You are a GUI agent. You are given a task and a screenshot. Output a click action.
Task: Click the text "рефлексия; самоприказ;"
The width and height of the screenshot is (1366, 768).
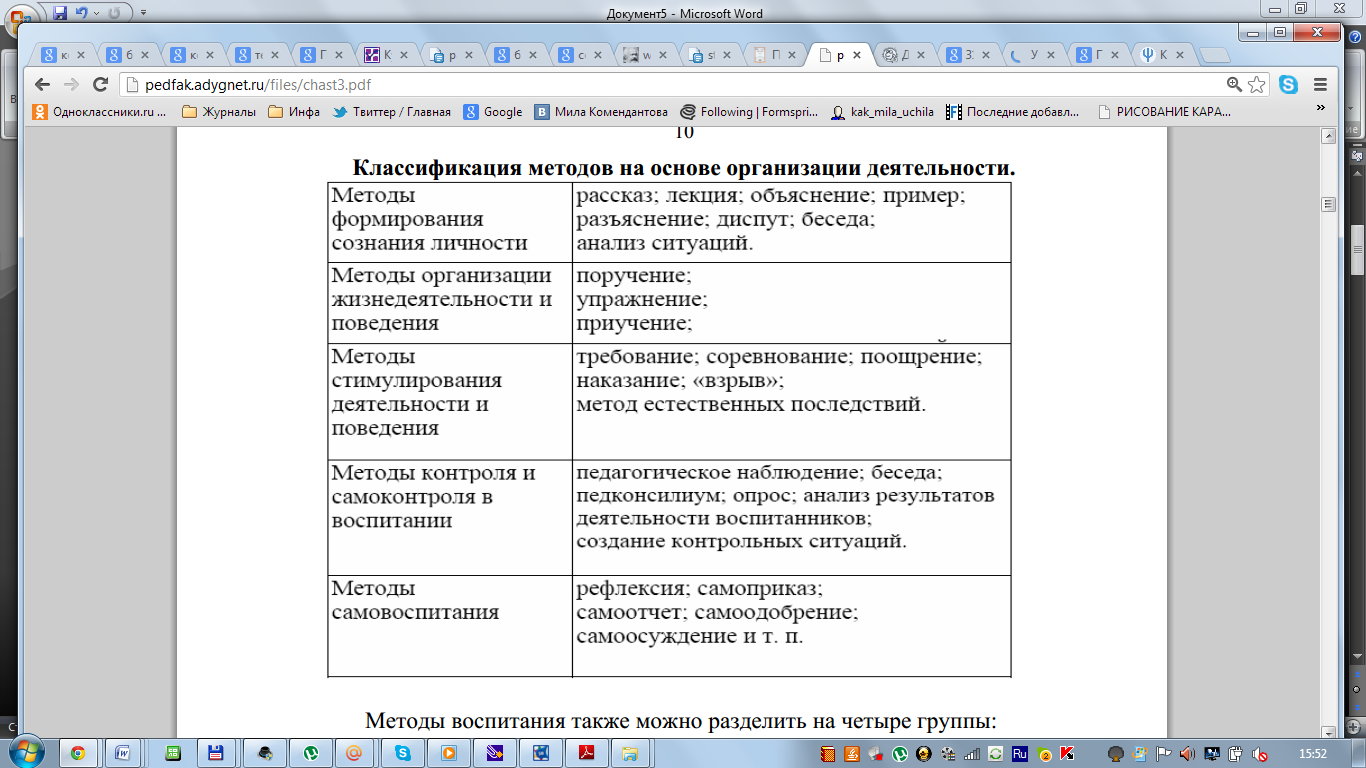pos(699,589)
